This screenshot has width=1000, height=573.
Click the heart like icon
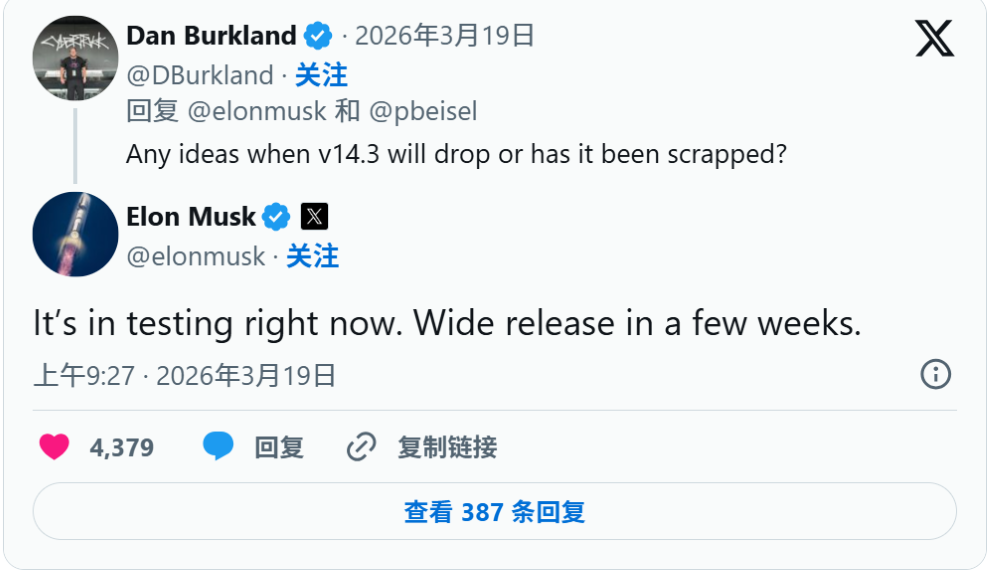[54, 446]
